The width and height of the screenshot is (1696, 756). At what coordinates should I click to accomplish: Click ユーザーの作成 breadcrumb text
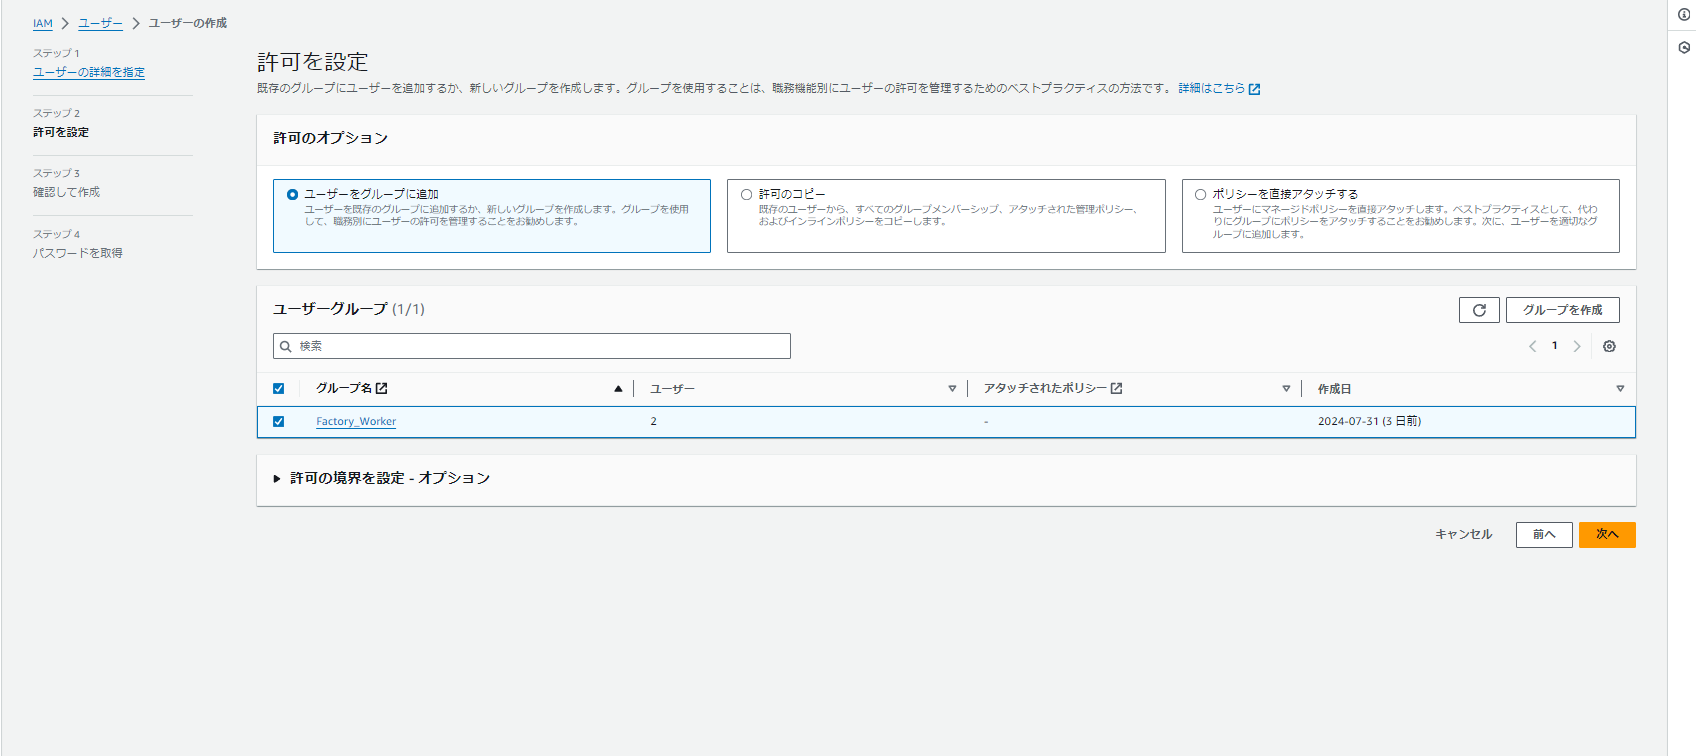point(188,23)
